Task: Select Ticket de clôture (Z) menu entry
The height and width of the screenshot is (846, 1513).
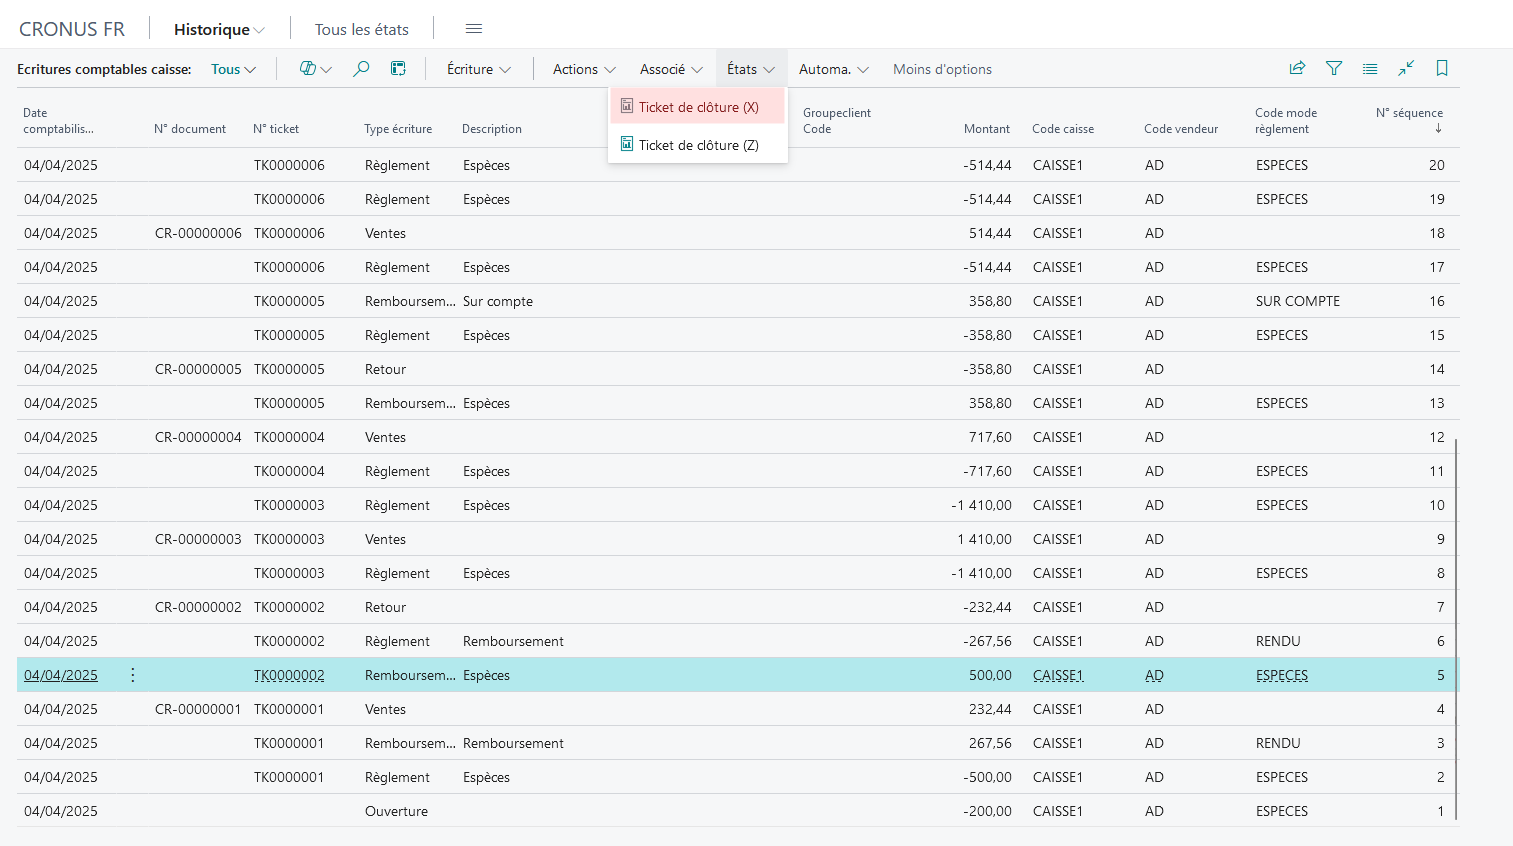Action: tap(698, 145)
